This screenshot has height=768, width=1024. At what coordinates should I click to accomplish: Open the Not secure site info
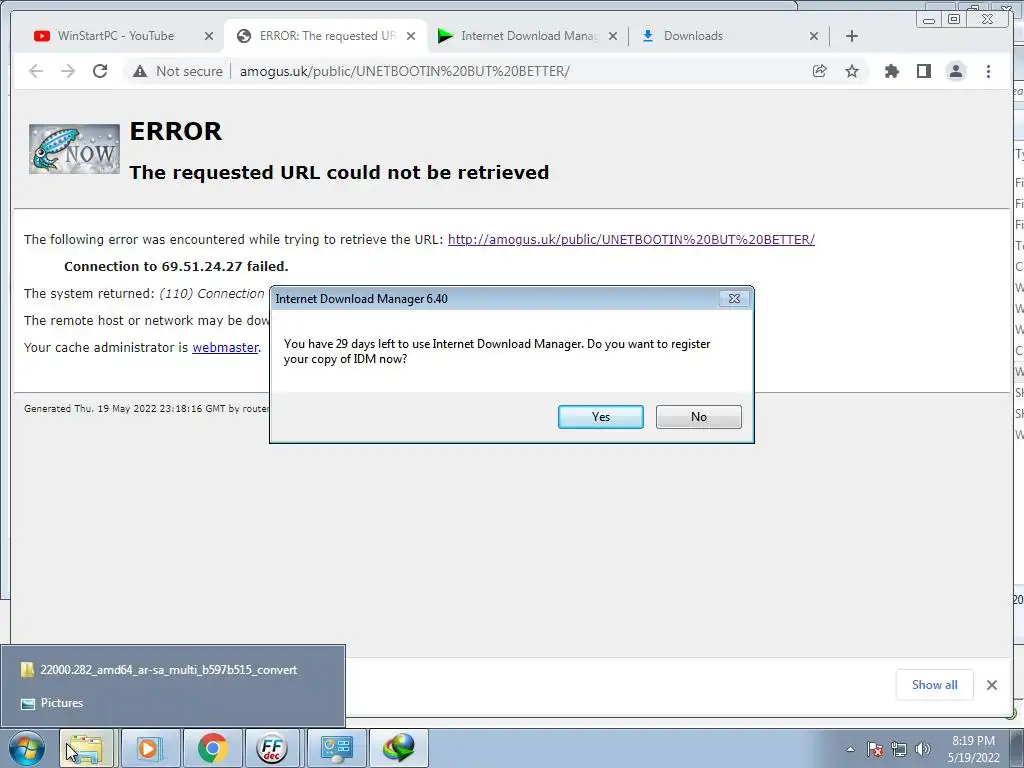[x=178, y=71]
